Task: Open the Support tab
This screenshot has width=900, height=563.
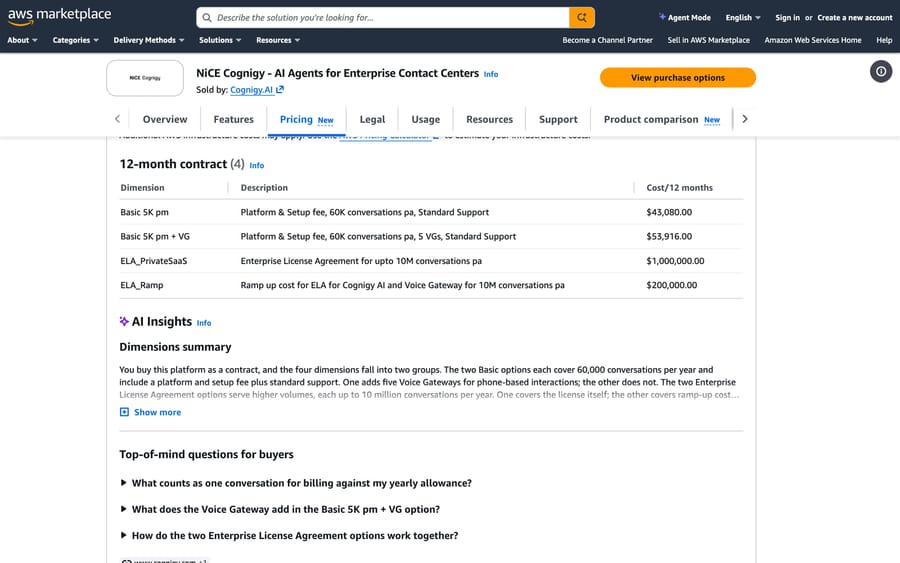Action: pyautogui.click(x=558, y=119)
